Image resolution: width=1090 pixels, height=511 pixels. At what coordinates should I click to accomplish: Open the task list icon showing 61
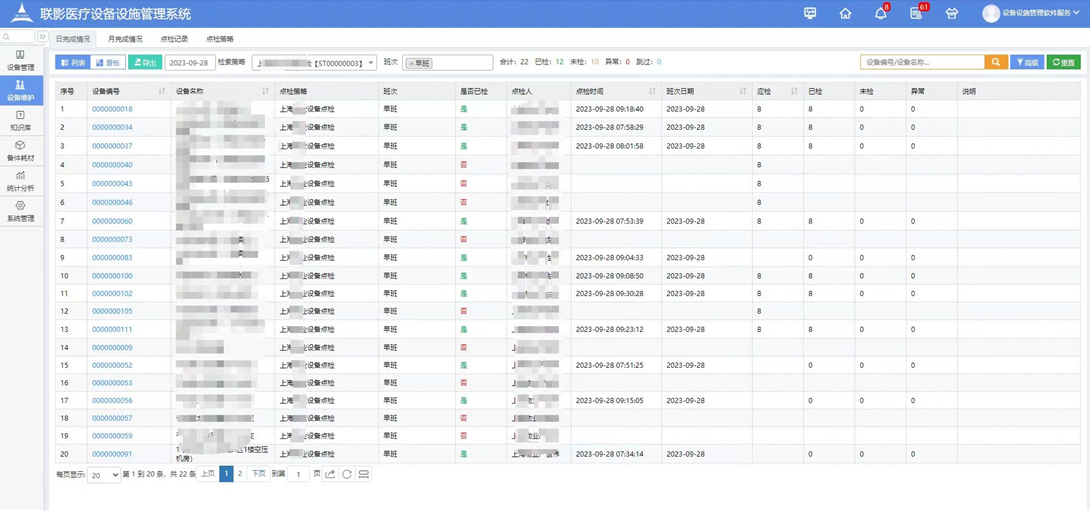[x=916, y=14]
